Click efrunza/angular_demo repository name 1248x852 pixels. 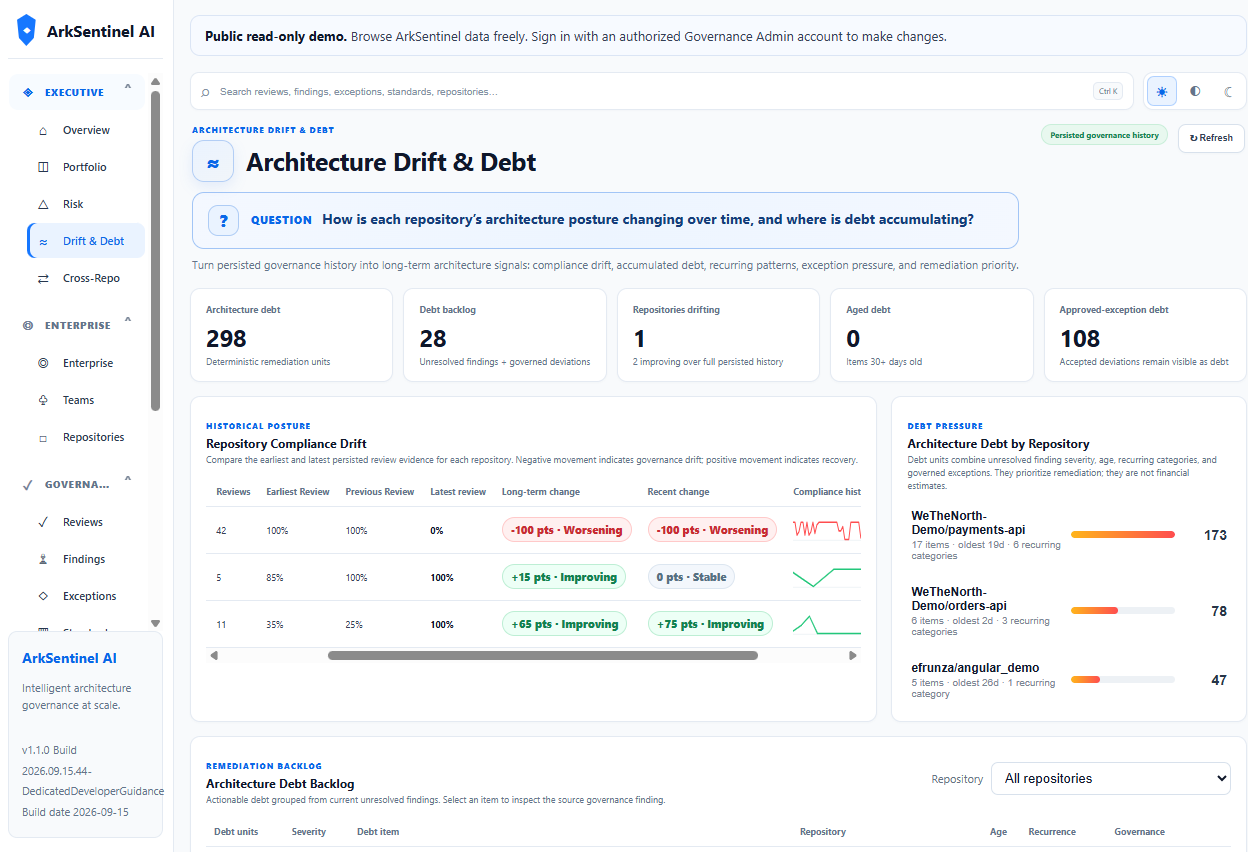tap(975, 667)
